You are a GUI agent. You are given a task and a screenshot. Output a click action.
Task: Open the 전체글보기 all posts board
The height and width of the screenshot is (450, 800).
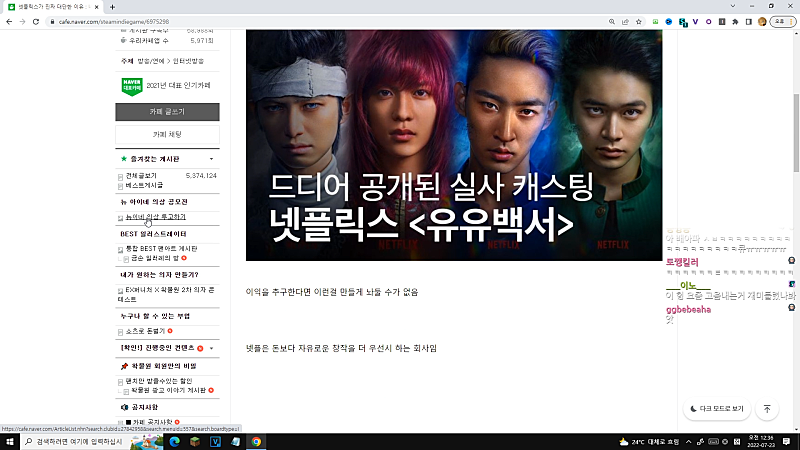click(141, 176)
